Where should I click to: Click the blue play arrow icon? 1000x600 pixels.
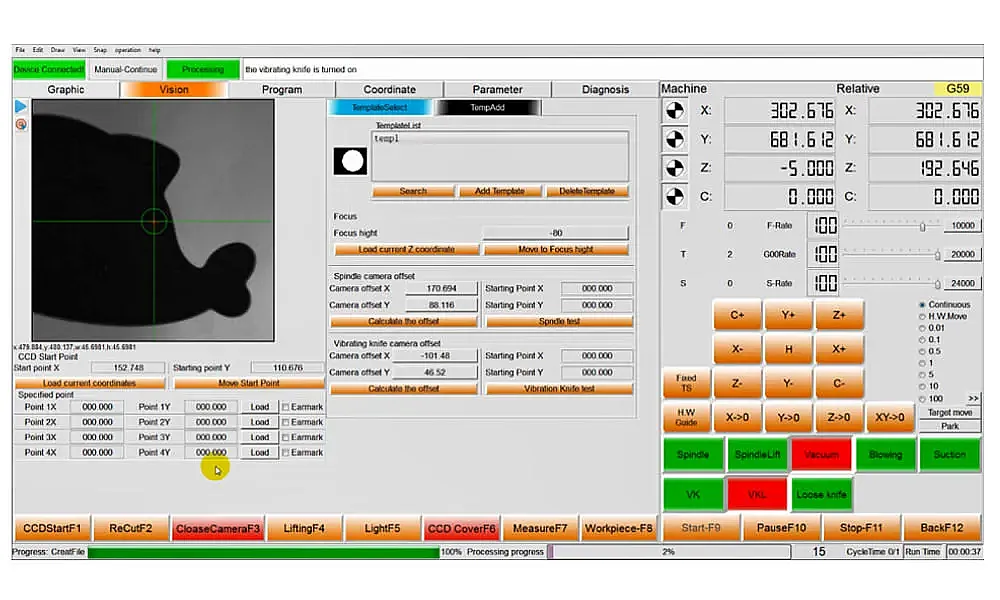coord(21,106)
